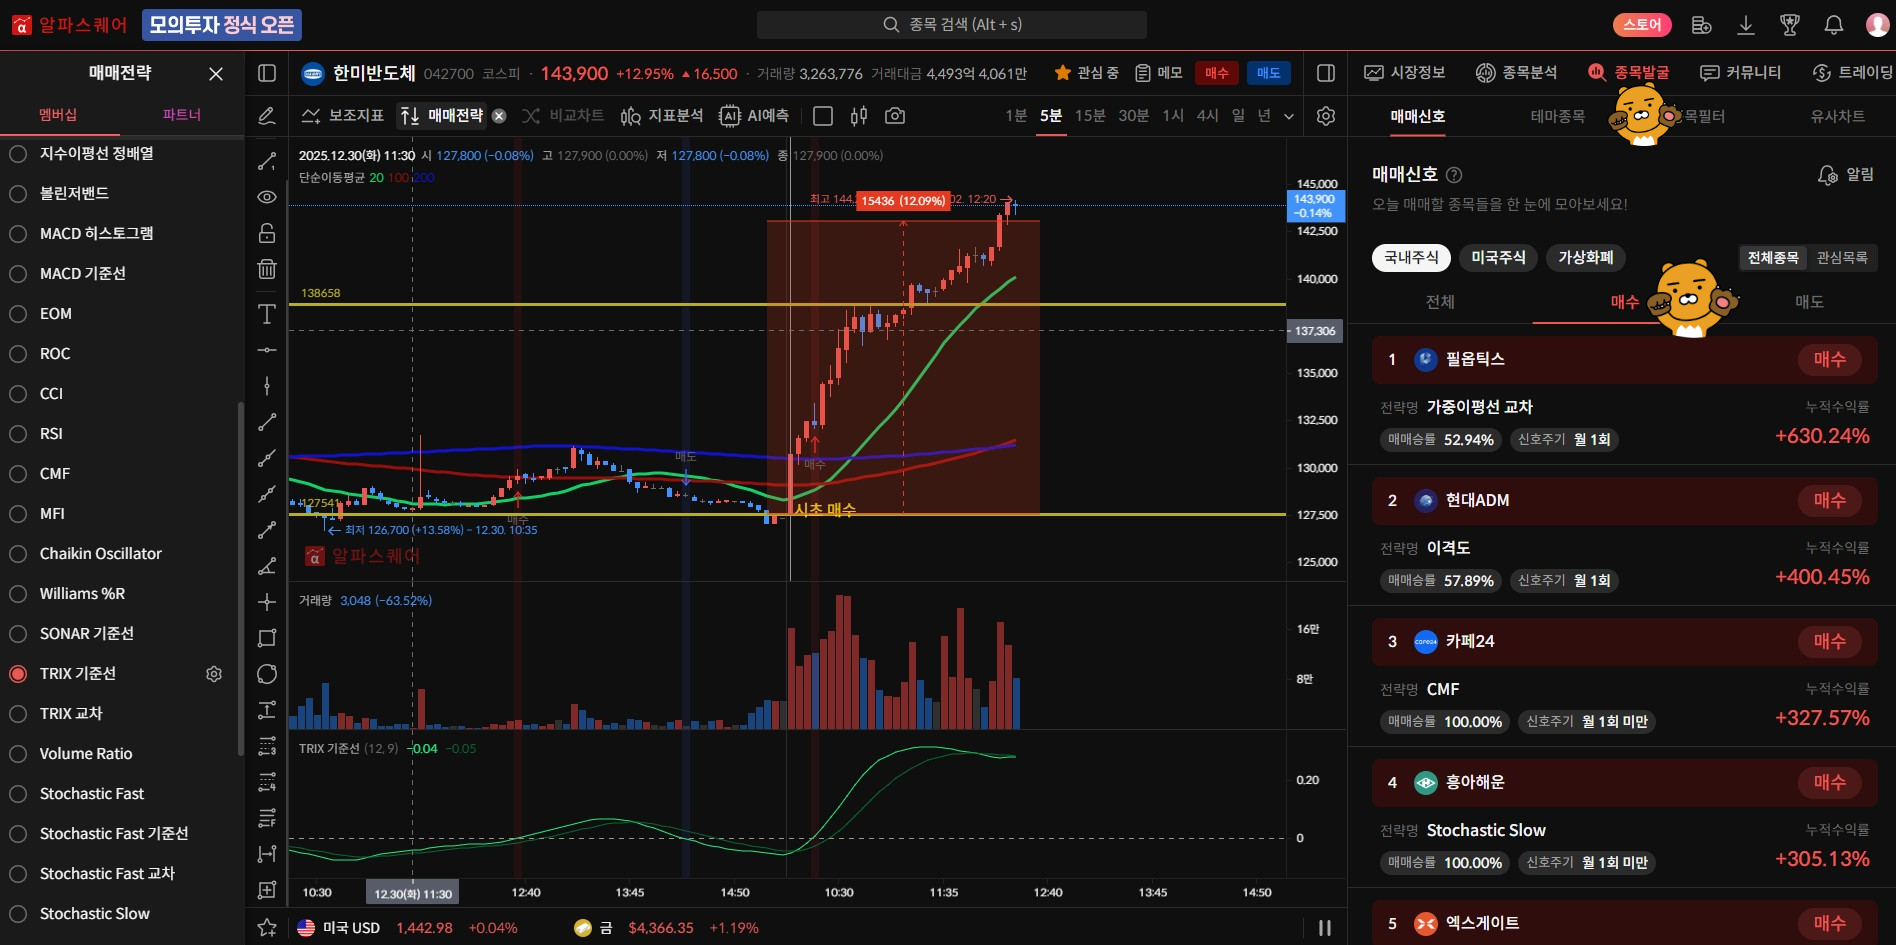Toggle drawings visibility eye icon
Viewport: 1896px width, 945px height.
[267, 197]
